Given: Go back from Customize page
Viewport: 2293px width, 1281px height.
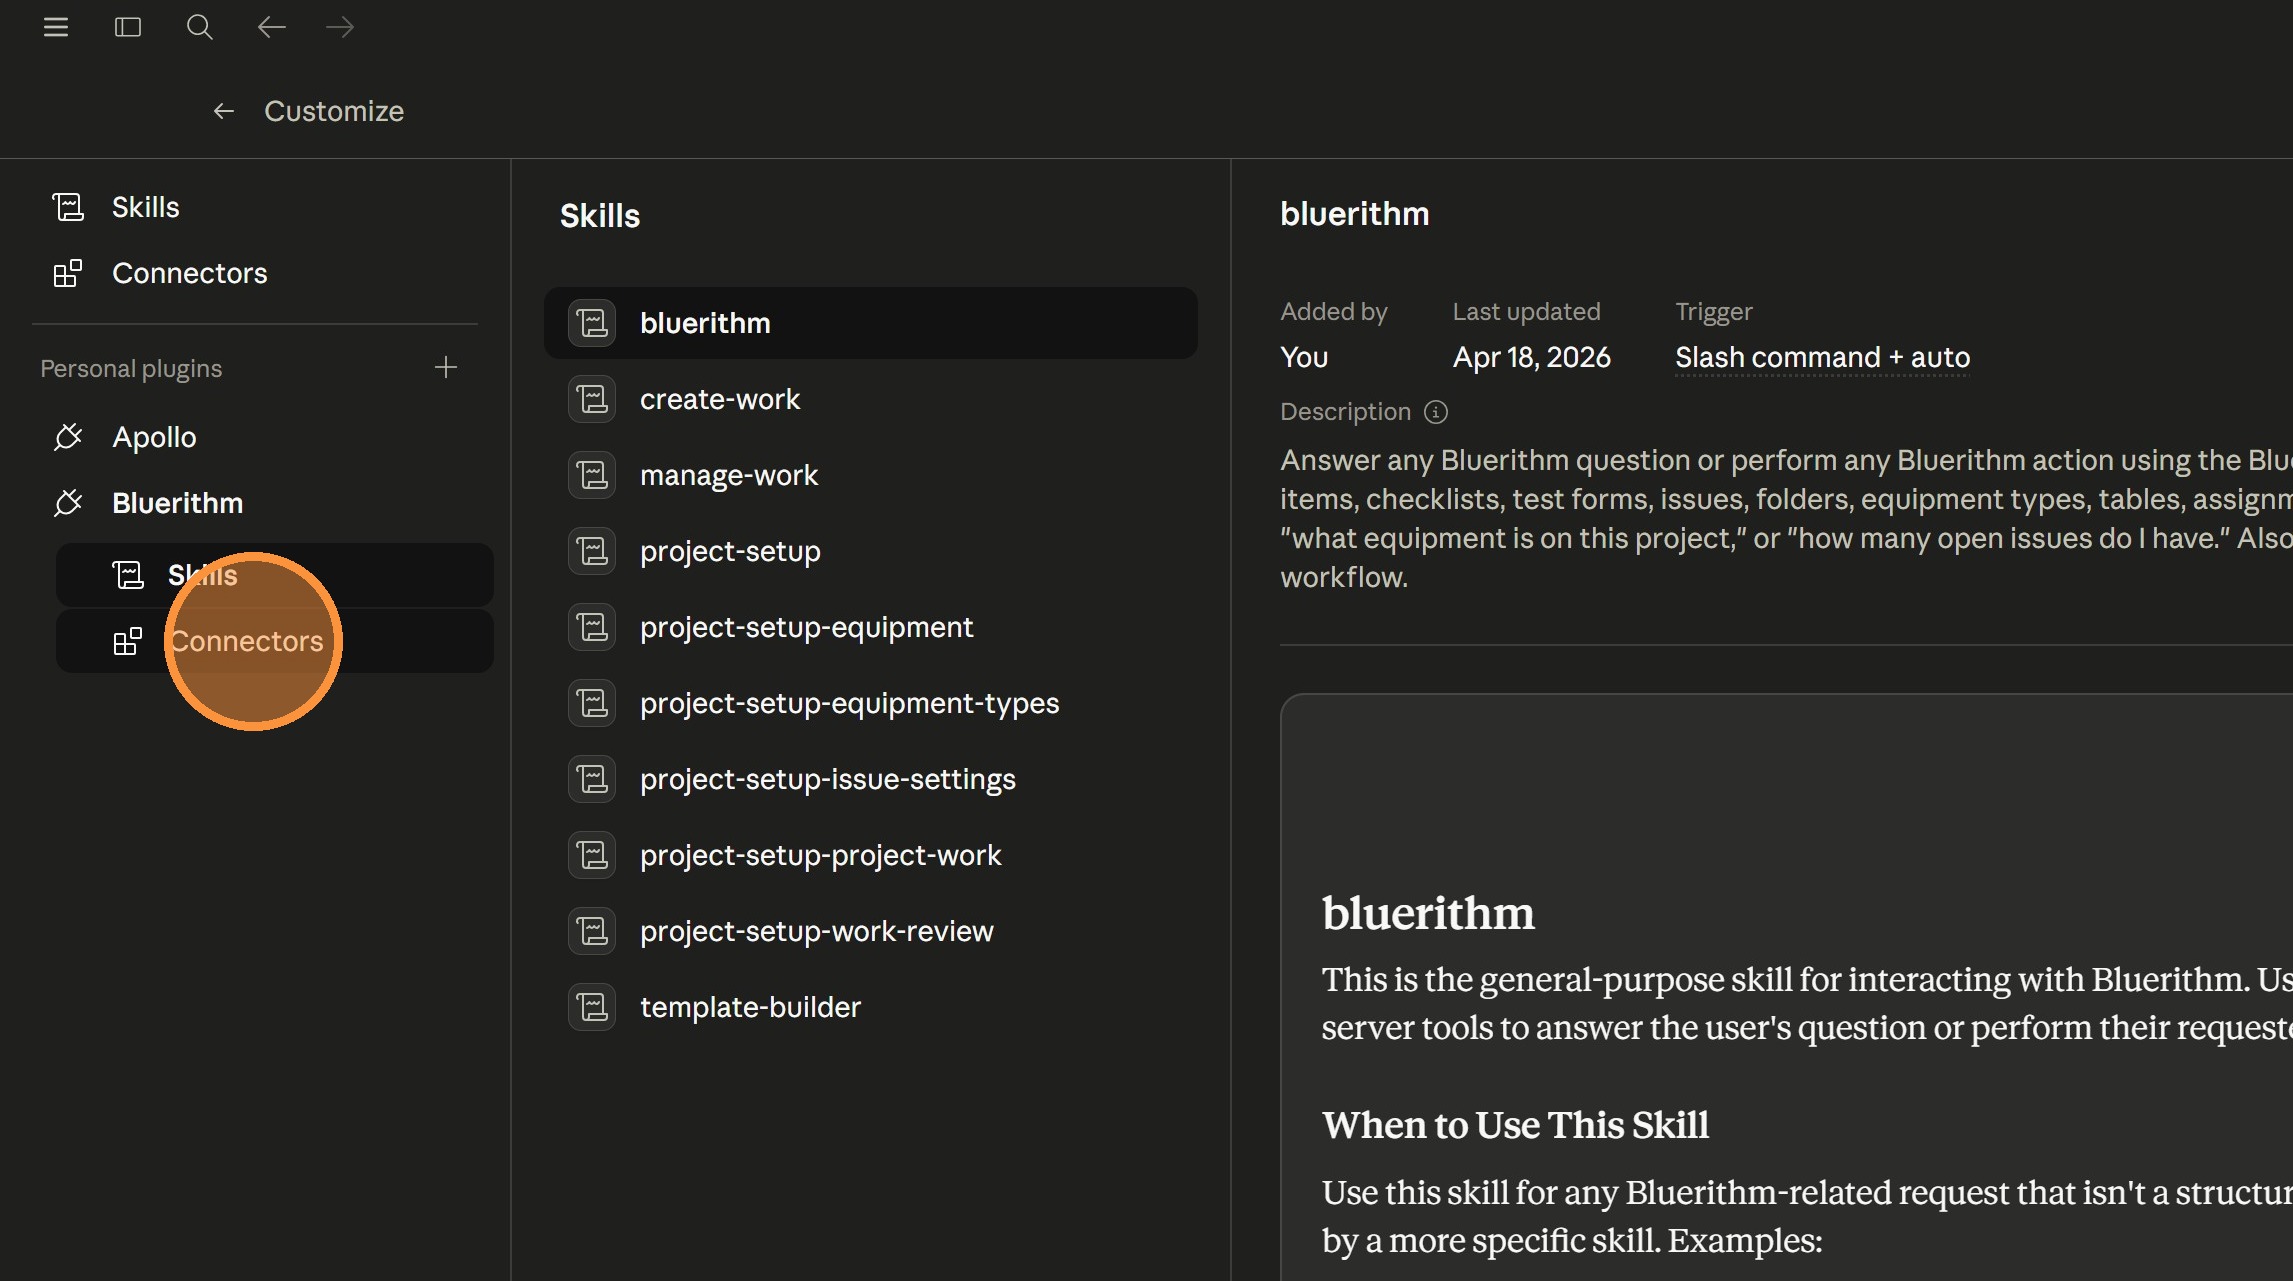Looking at the screenshot, I should (x=223, y=111).
